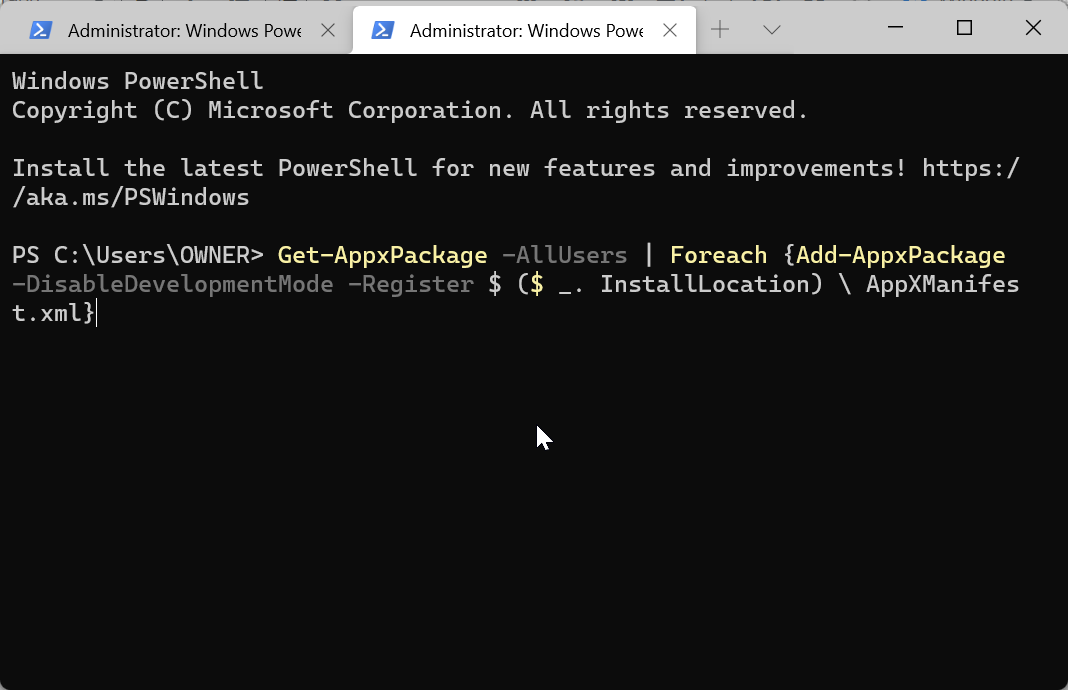Click the Foreach keyword in command

718,255
